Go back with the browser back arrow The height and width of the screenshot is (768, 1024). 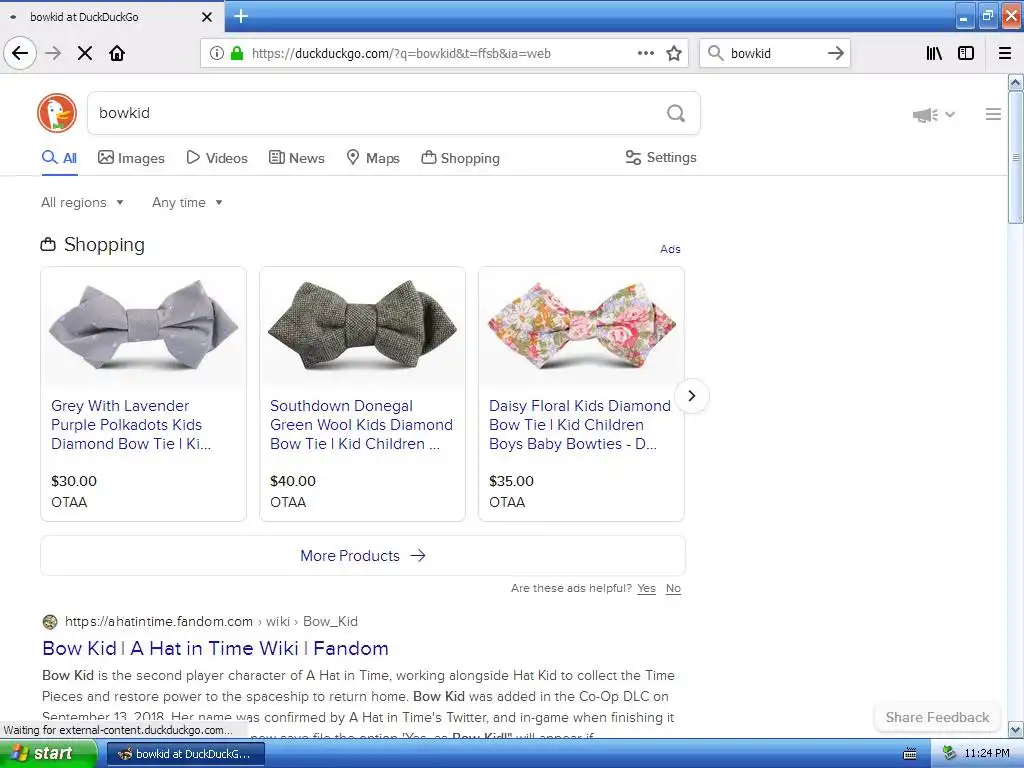20,53
